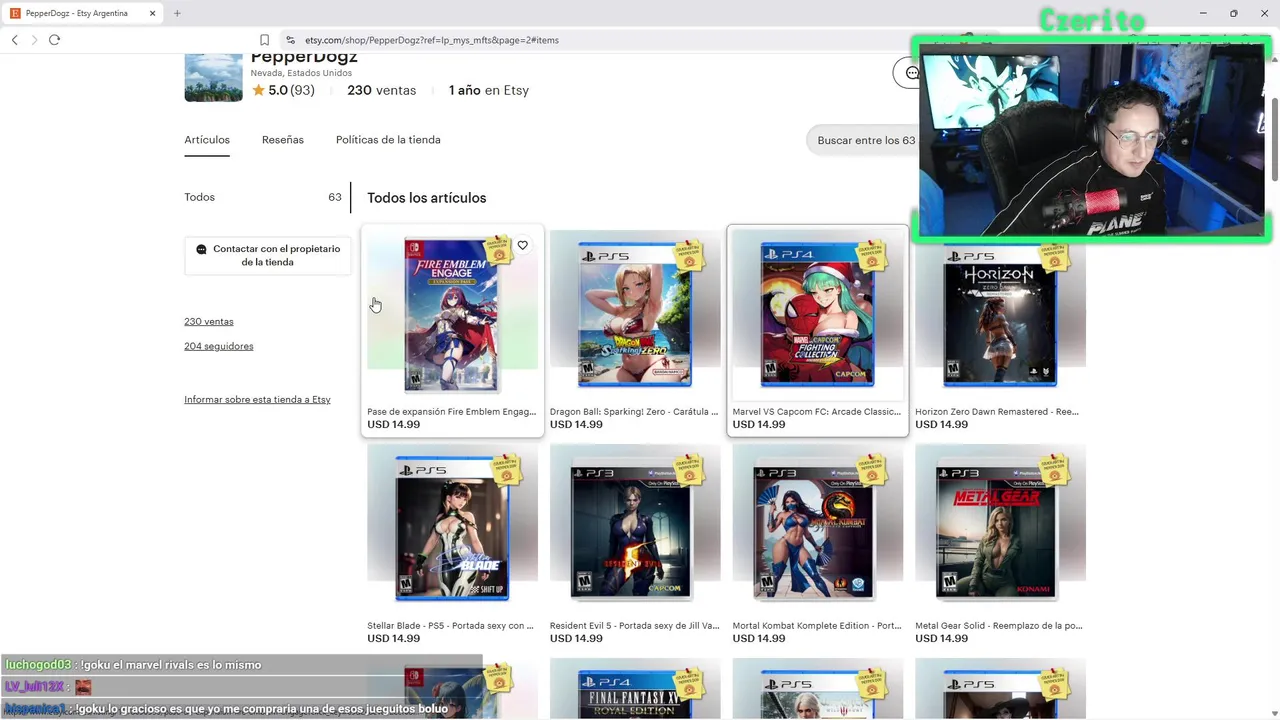Click the page vertical scrollbar thumb
The image size is (1280, 720).
pyautogui.click(x=1274, y=140)
